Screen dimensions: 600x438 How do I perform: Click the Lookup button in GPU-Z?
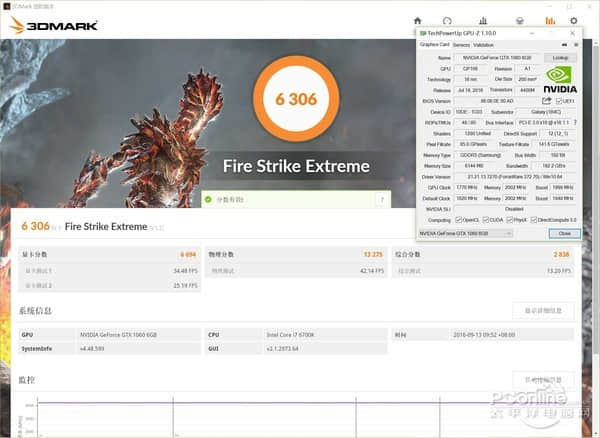click(x=561, y=58)
